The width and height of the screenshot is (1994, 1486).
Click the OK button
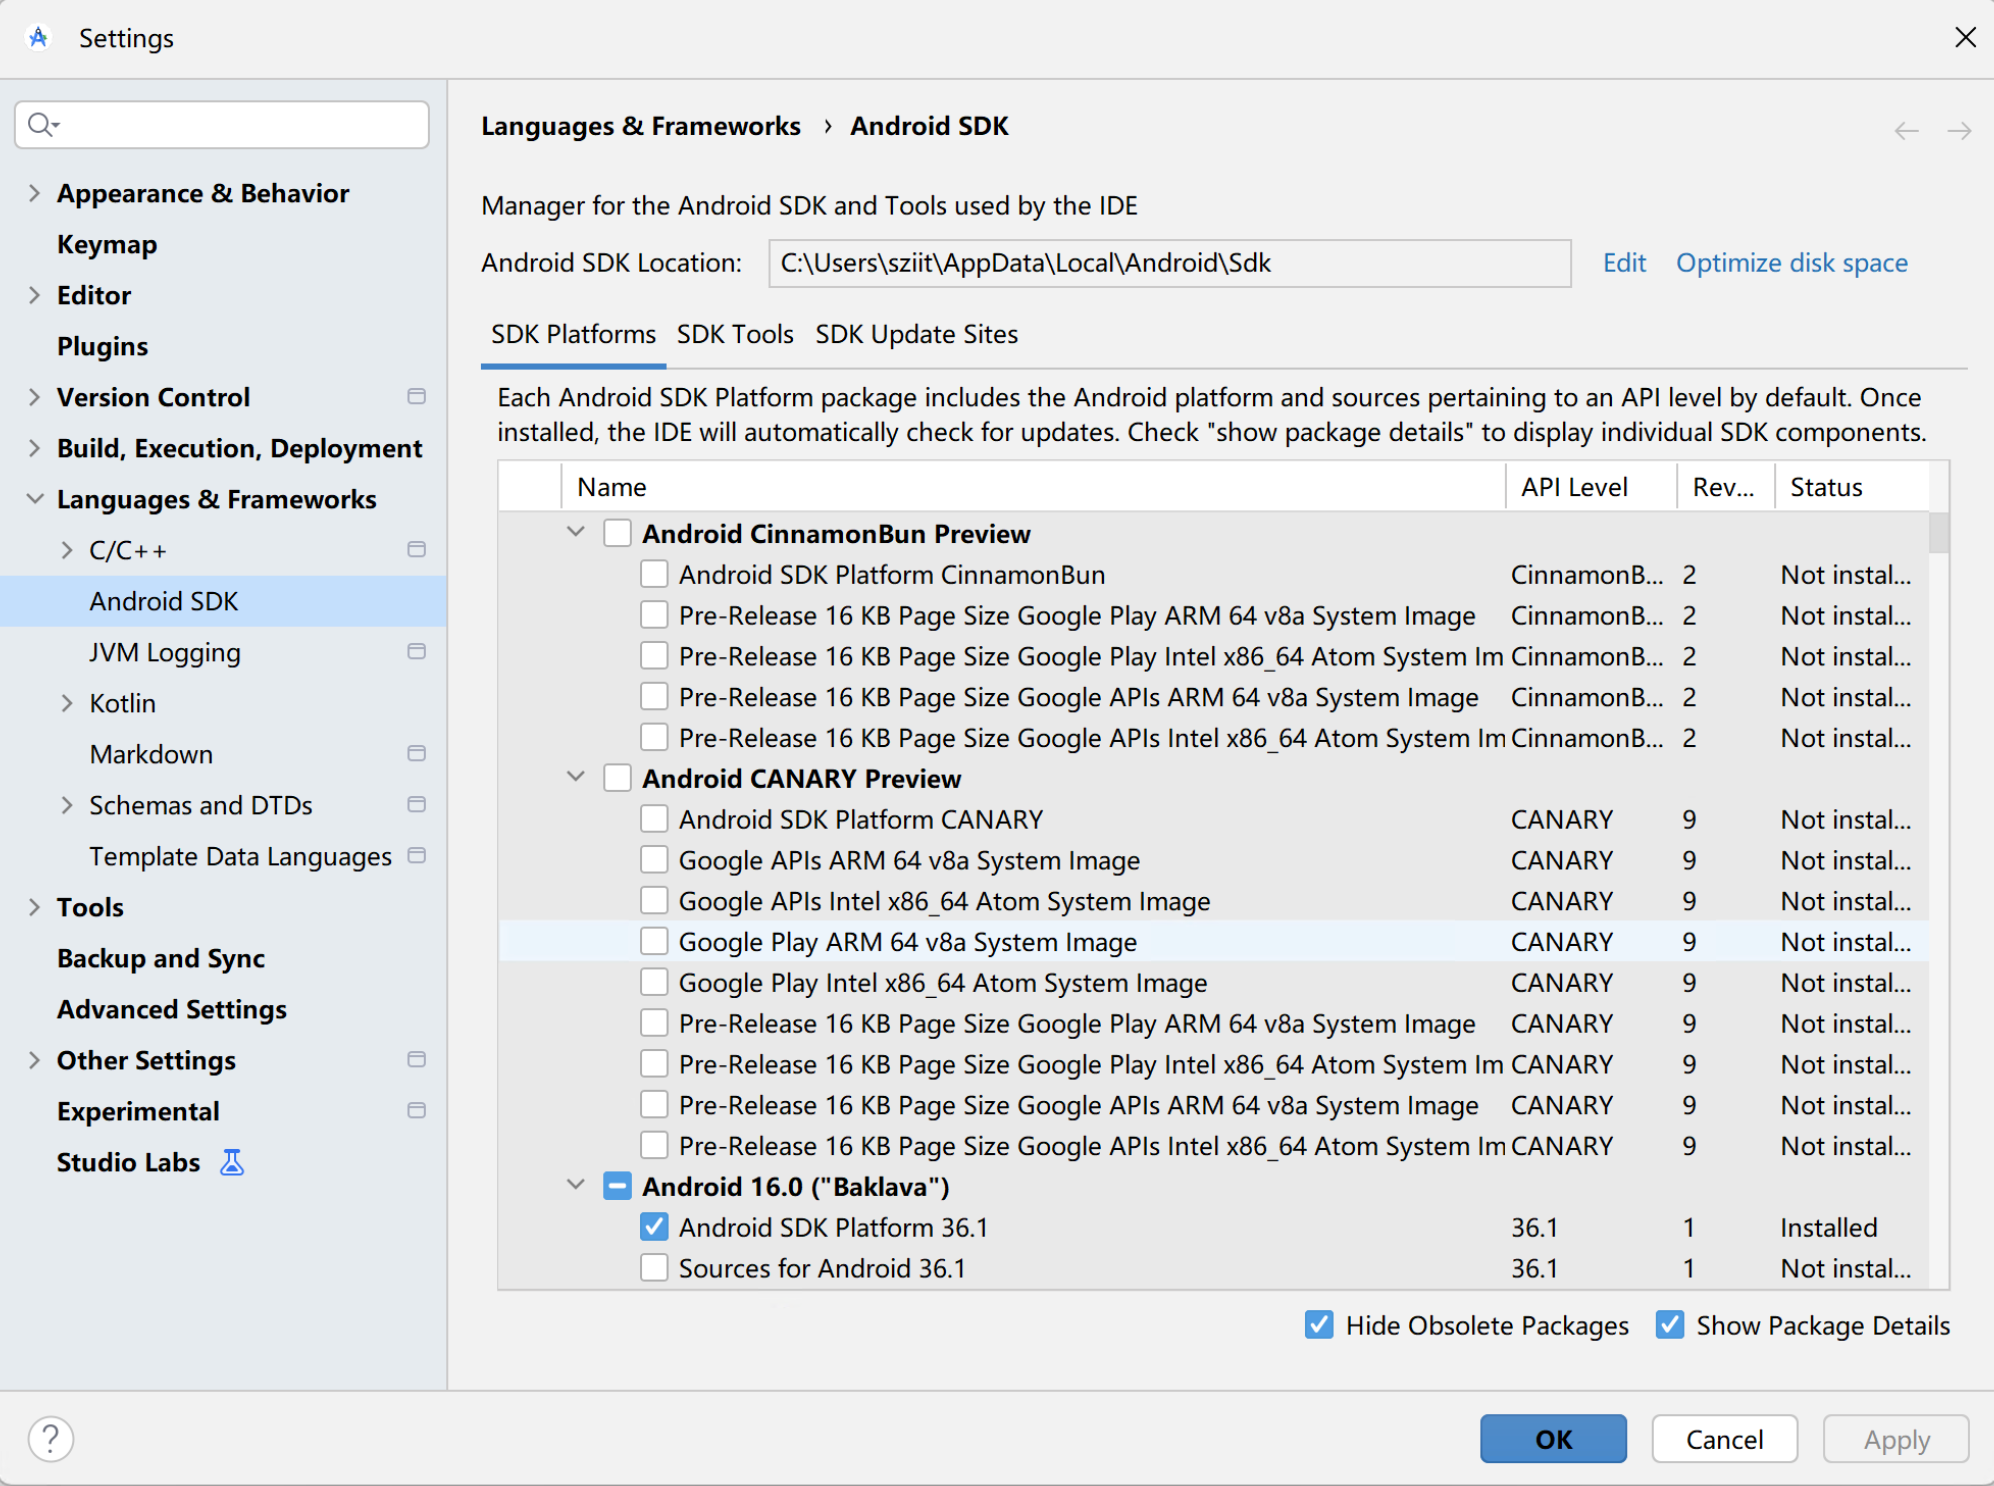coord(1553,1439)
